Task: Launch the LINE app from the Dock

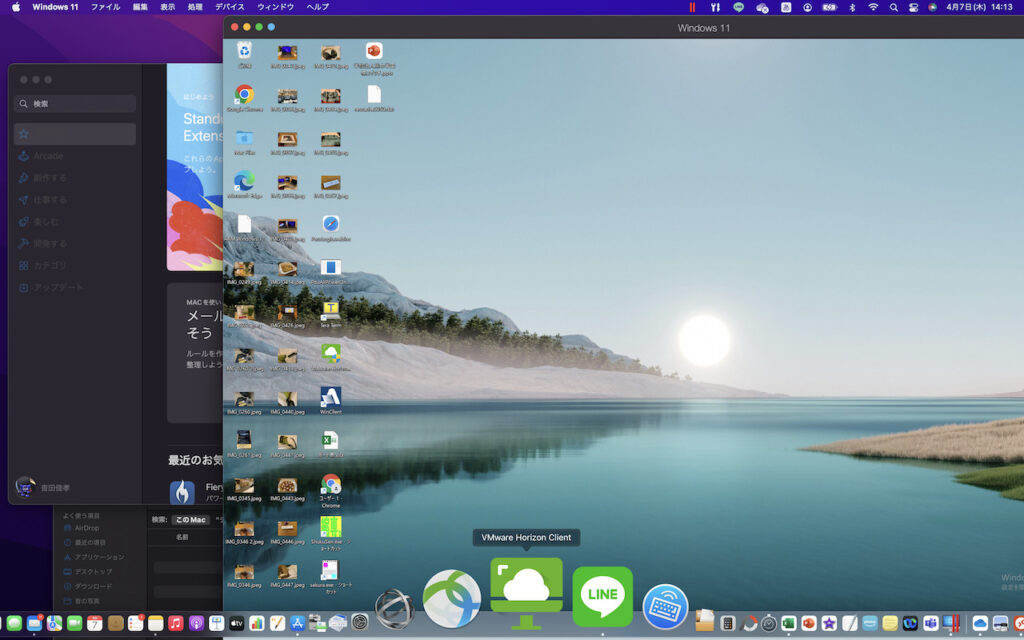Action: [602, 596]
